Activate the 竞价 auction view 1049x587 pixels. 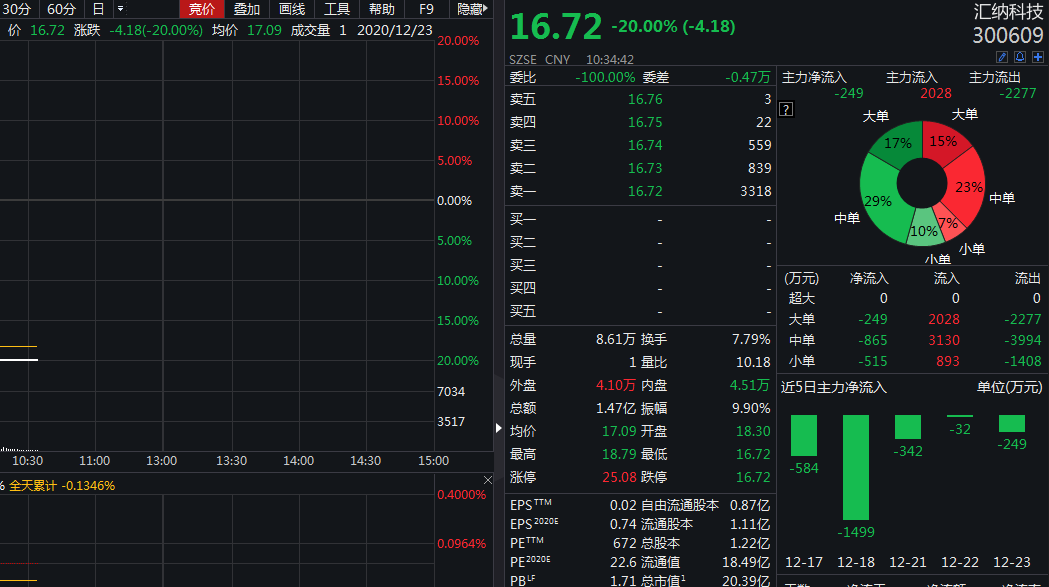point(201,9)
